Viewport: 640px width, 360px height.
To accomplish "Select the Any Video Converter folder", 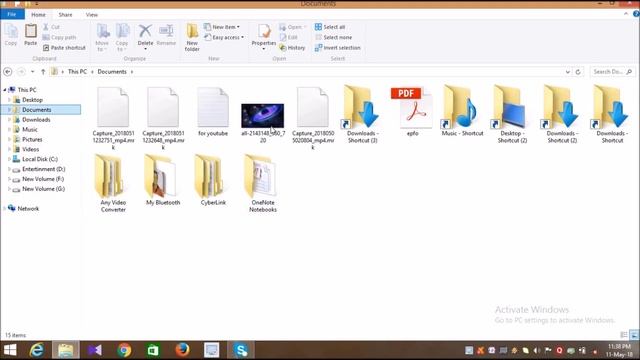I will [x=113, y=184].
